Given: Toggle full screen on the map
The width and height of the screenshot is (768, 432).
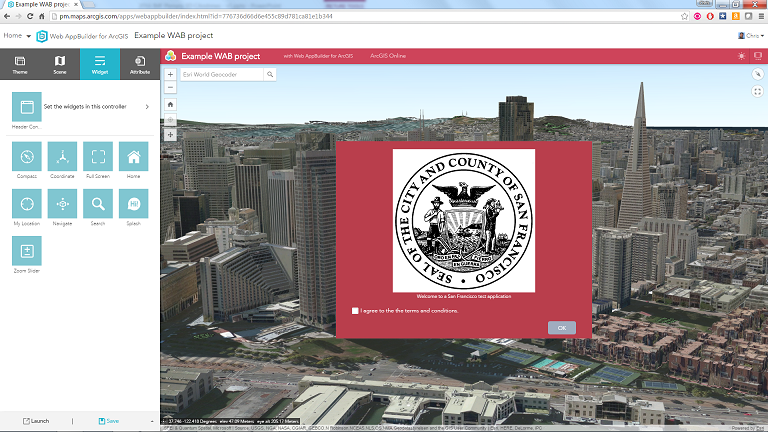Looking at the screenshot, I should (x=758, y=91).
